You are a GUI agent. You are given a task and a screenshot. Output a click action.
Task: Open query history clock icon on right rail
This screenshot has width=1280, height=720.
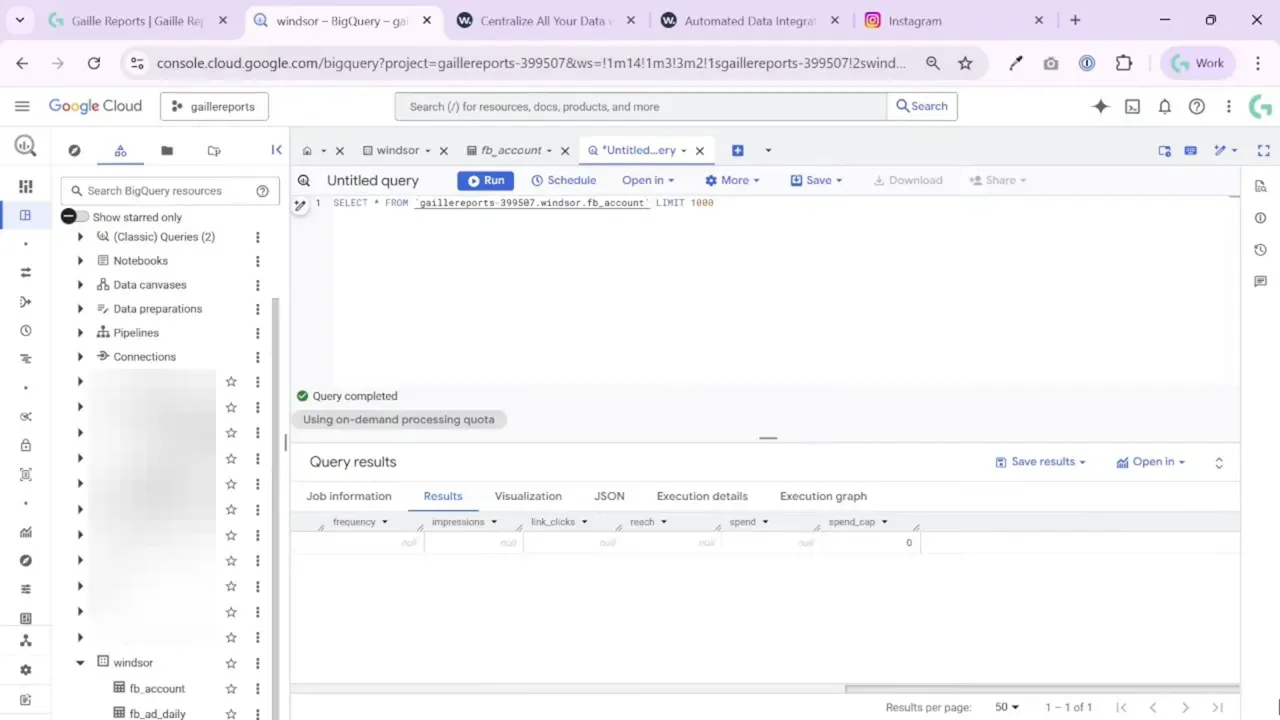(x=1260, y=250)
